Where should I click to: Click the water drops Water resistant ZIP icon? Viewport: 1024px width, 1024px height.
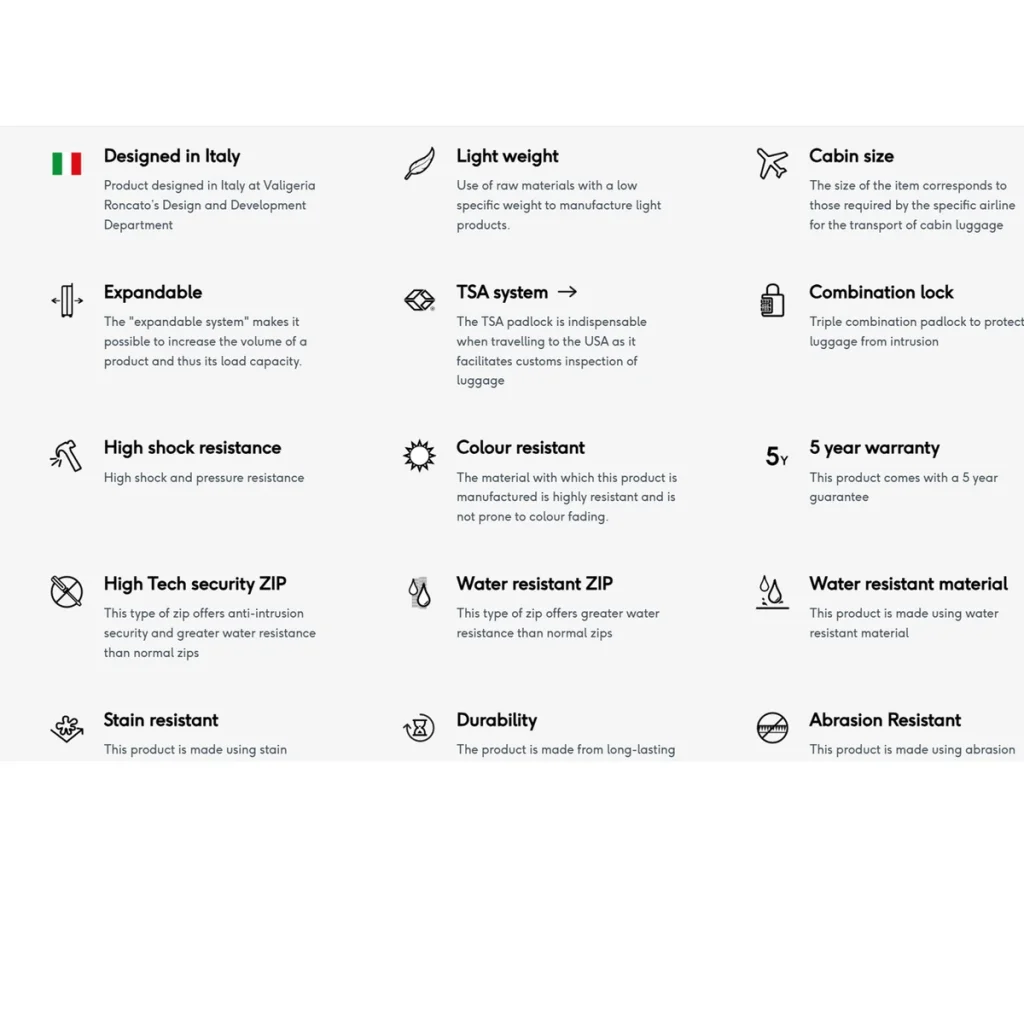(x=419, y=592)
